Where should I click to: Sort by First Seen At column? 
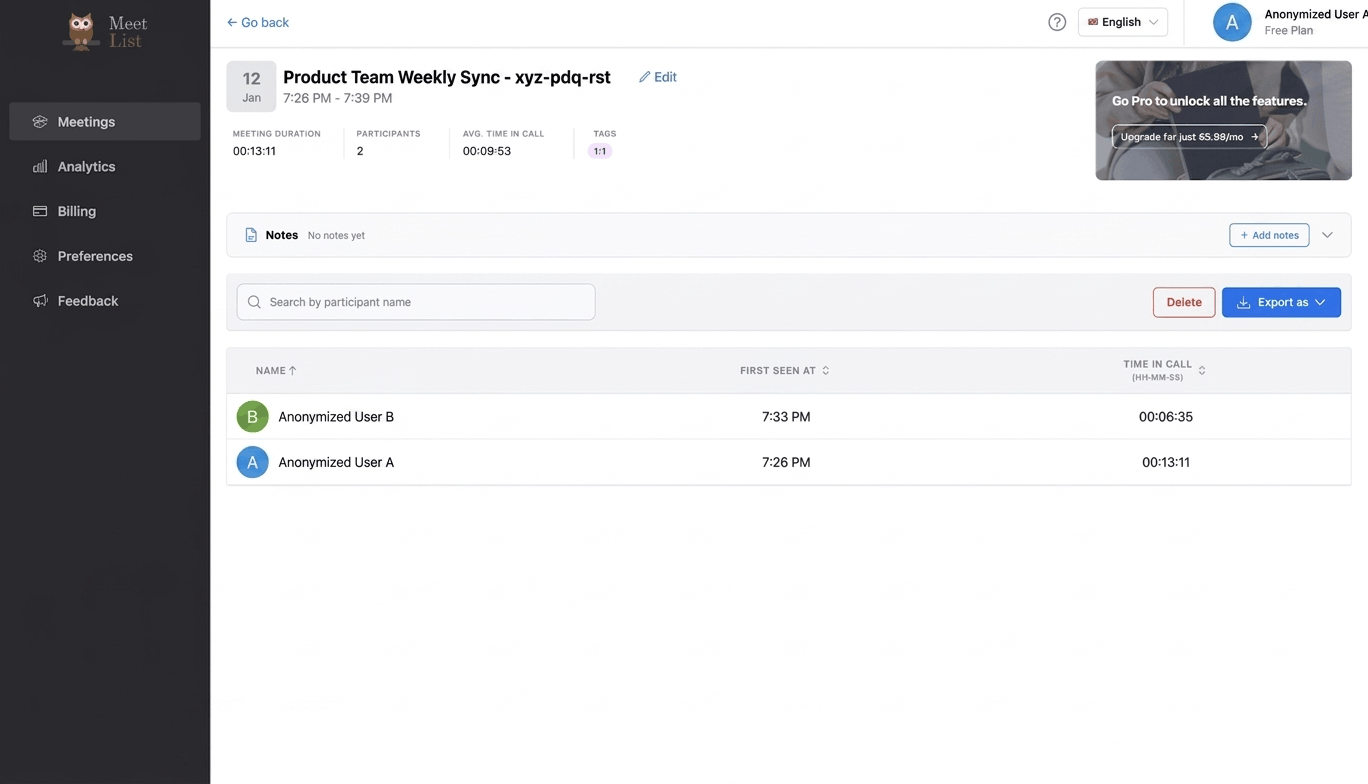(785, 371)
